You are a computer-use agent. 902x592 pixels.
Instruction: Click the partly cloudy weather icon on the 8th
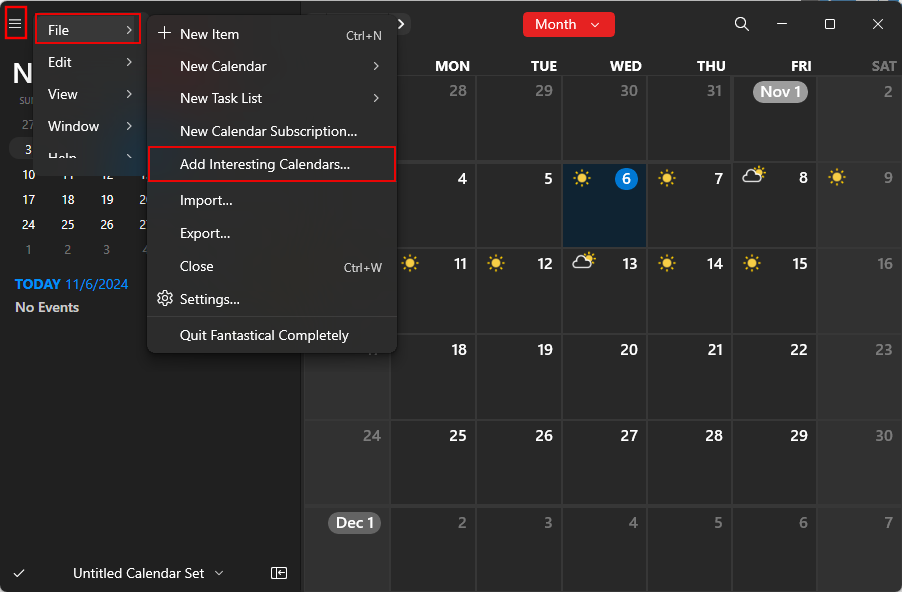point(754,177)
